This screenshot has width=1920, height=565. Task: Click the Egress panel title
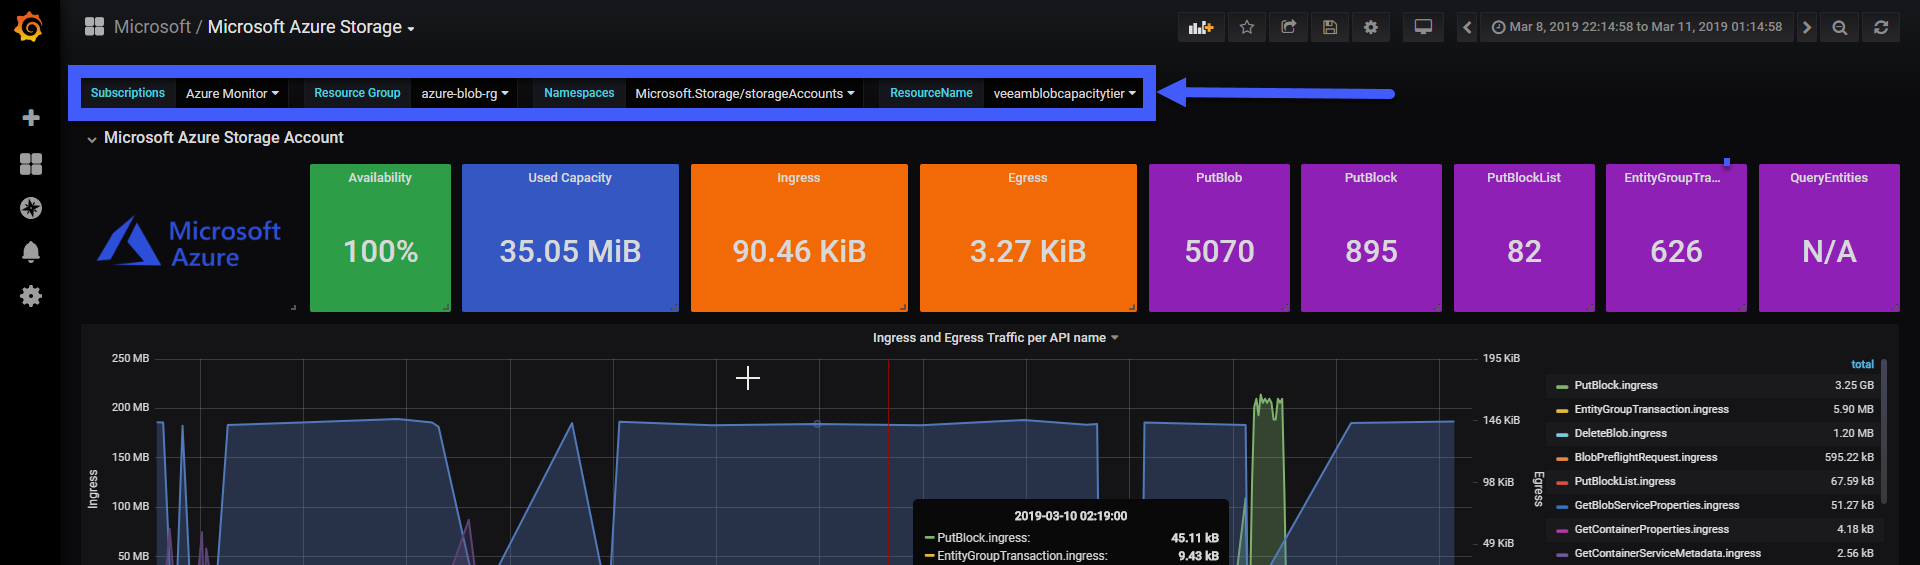click(x=1028, y=178)
